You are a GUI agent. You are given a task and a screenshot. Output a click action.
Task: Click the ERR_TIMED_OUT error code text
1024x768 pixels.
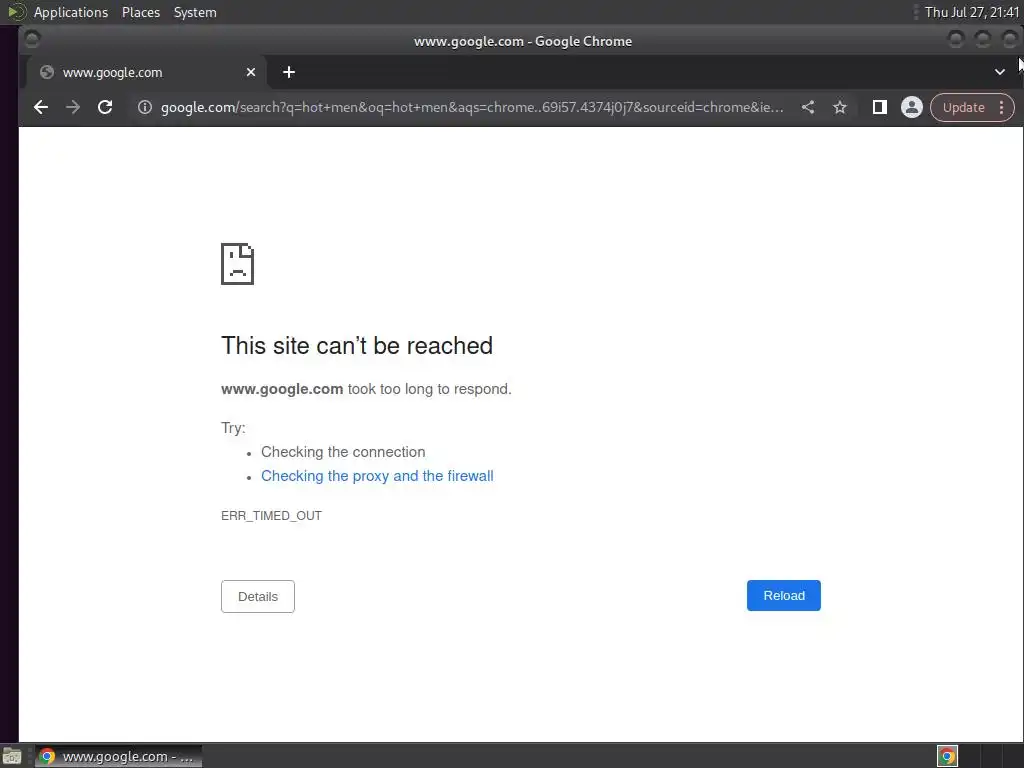click(271, 516)
